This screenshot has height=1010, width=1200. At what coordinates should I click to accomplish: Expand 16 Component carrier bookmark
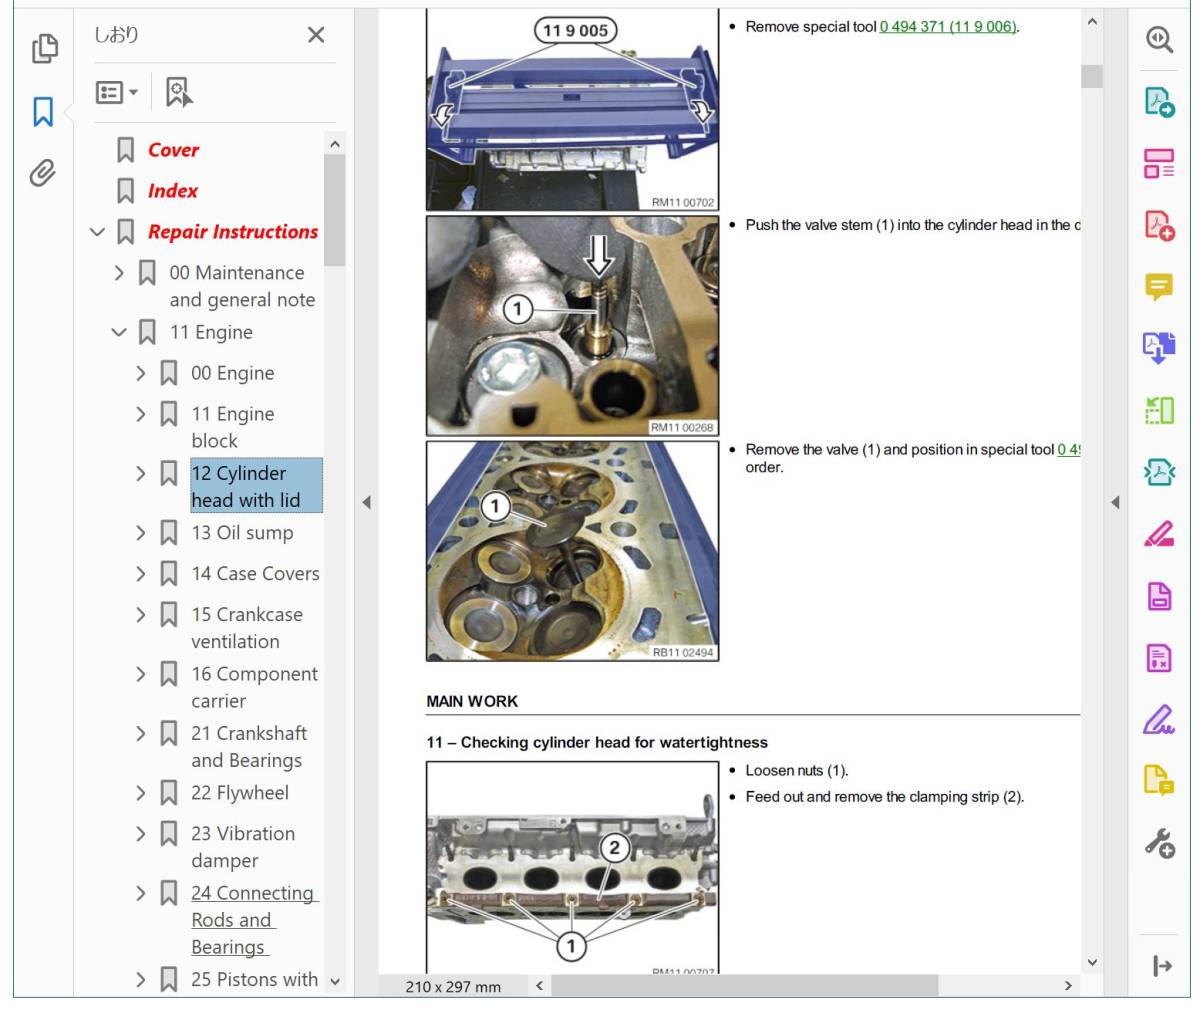click(141, 674)
